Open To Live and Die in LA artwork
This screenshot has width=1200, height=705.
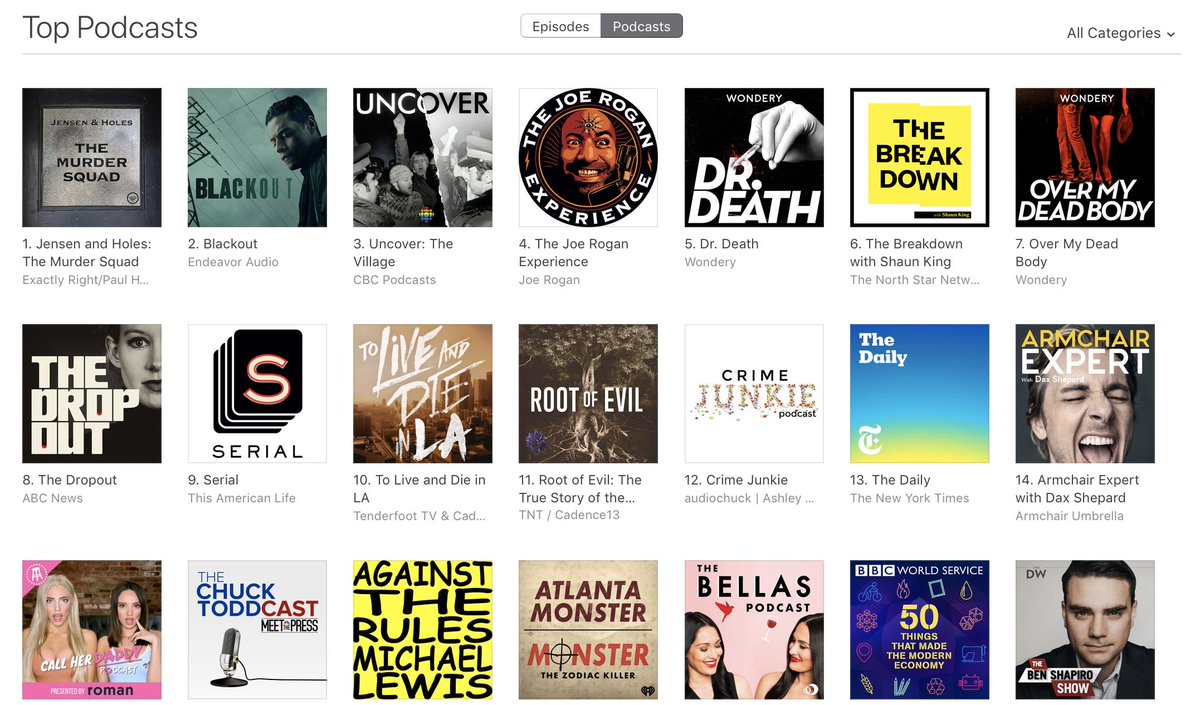pyautogui.click(x=423, y=394)
